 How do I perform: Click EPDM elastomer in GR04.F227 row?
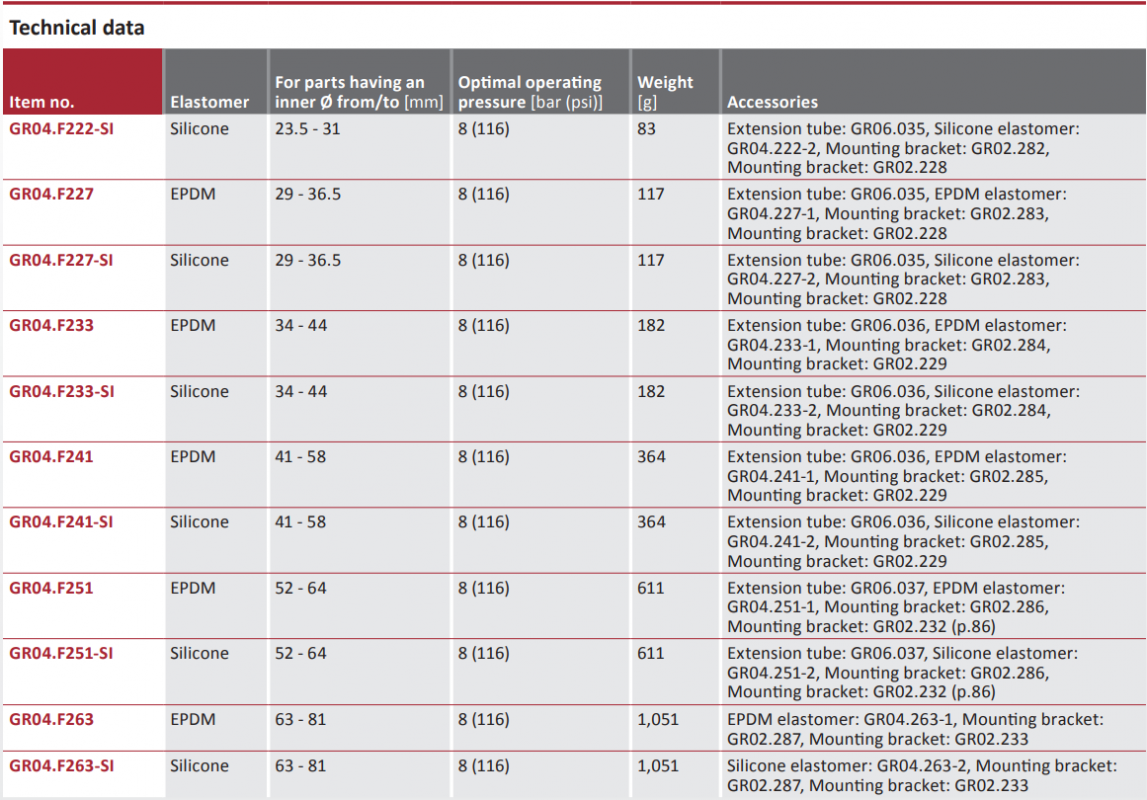pos(193,194)
